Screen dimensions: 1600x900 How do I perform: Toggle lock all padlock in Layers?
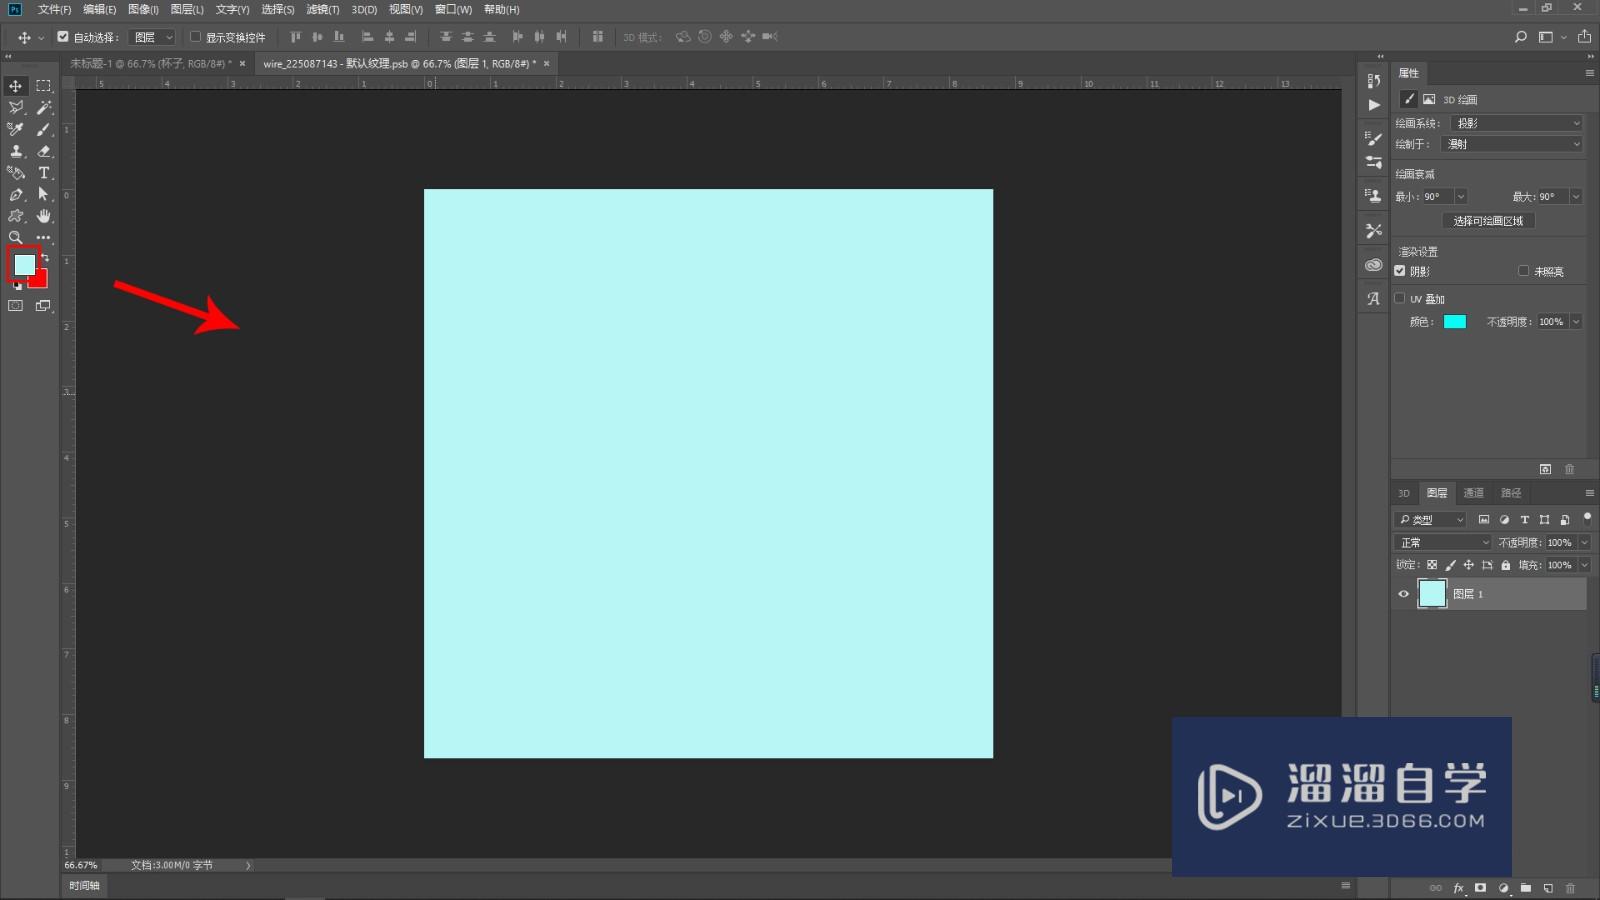[x=1506, y=565]
